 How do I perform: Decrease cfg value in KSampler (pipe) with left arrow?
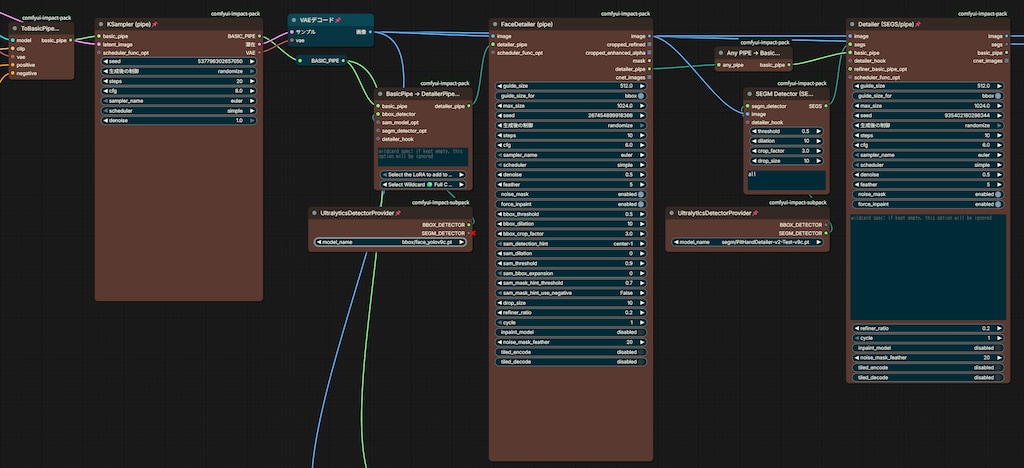point(106,91)
